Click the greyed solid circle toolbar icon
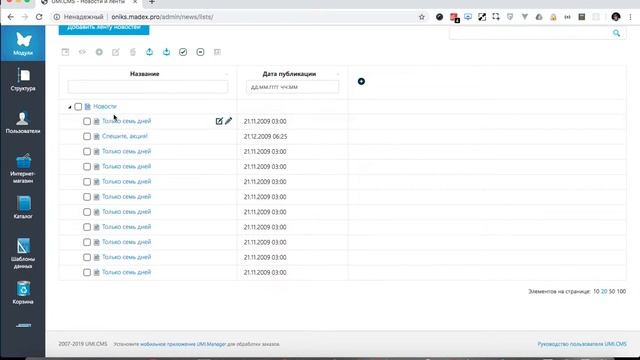640x360 pixels. 99,52
